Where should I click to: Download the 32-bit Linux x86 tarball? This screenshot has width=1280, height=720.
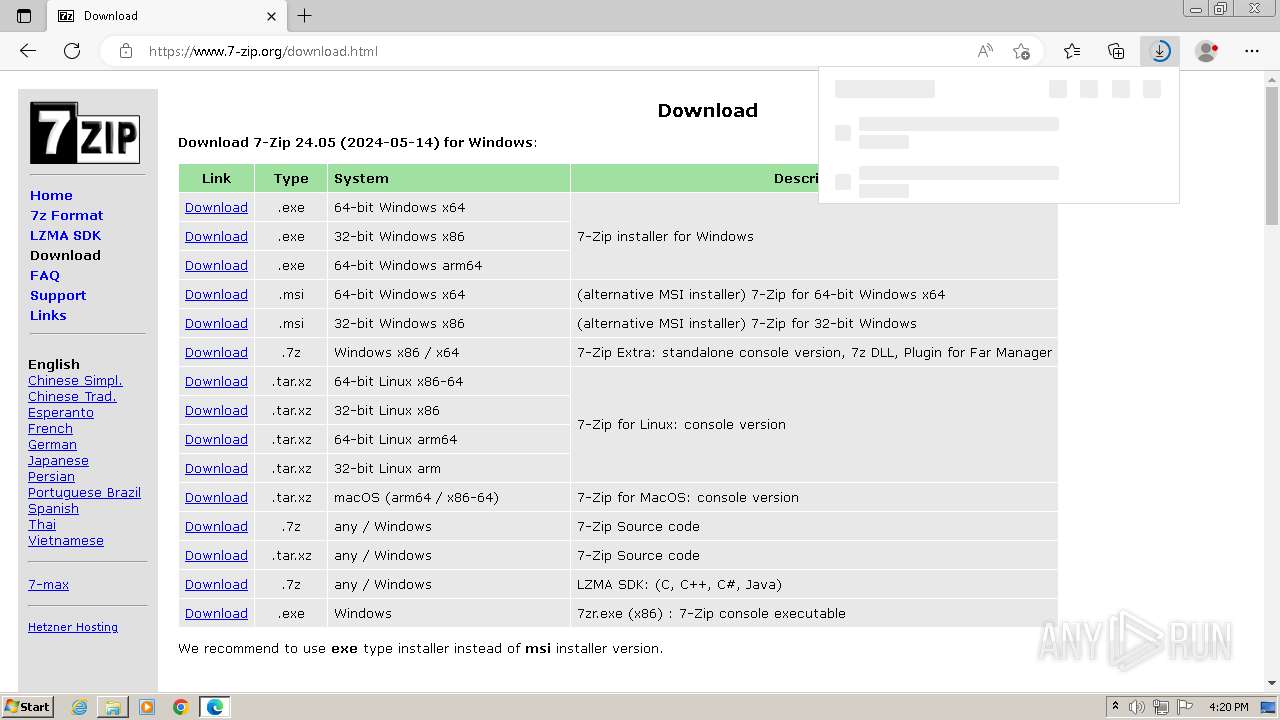(x=216, y=410)
